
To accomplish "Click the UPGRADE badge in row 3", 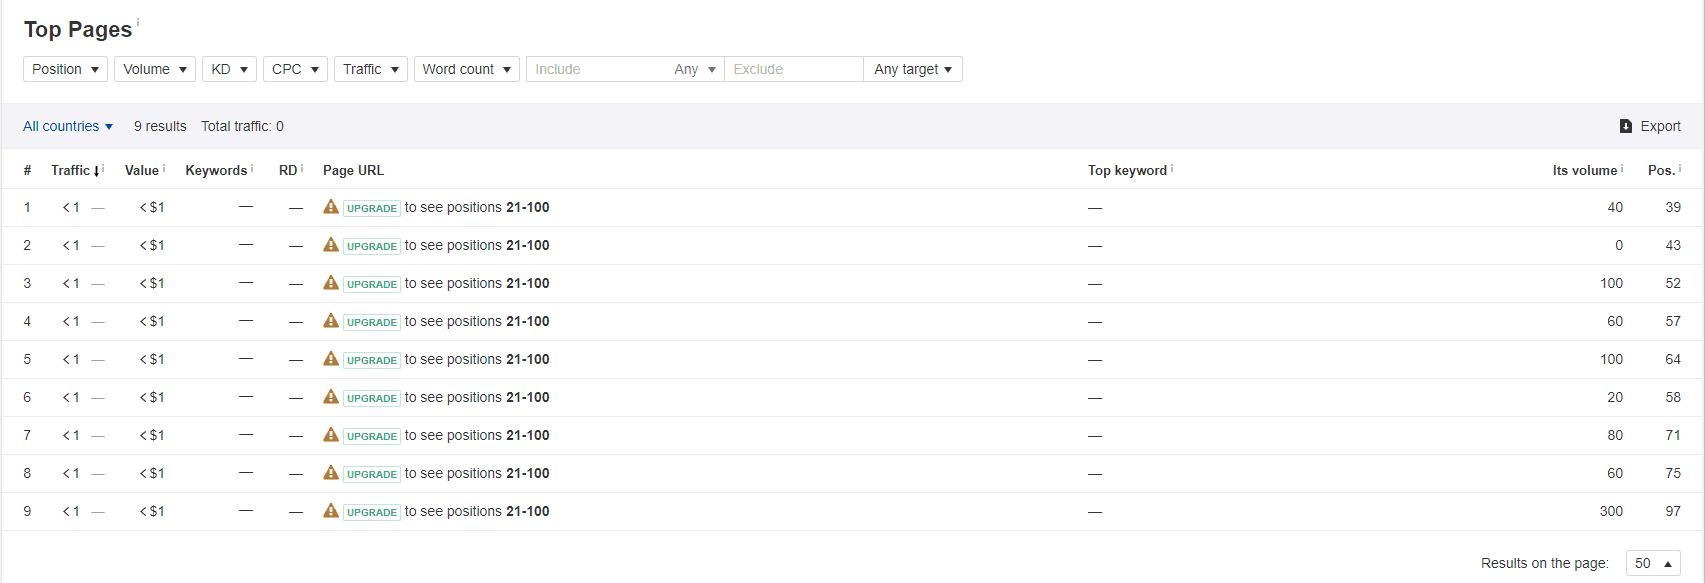I will click(372, 284).
